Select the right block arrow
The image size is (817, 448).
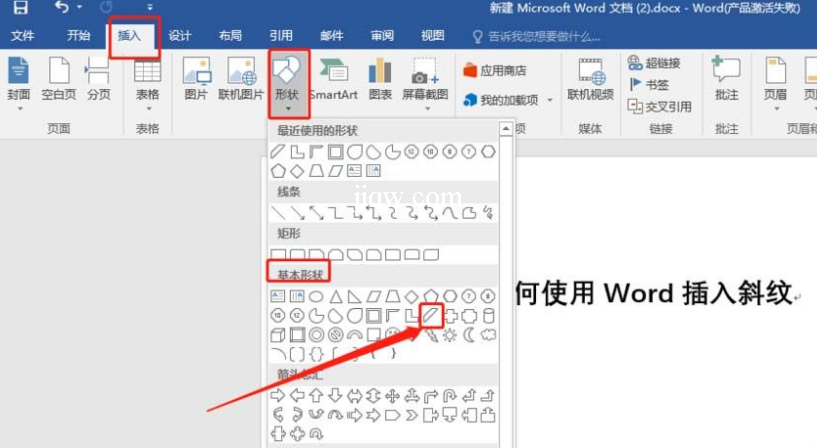coord(278,396)
